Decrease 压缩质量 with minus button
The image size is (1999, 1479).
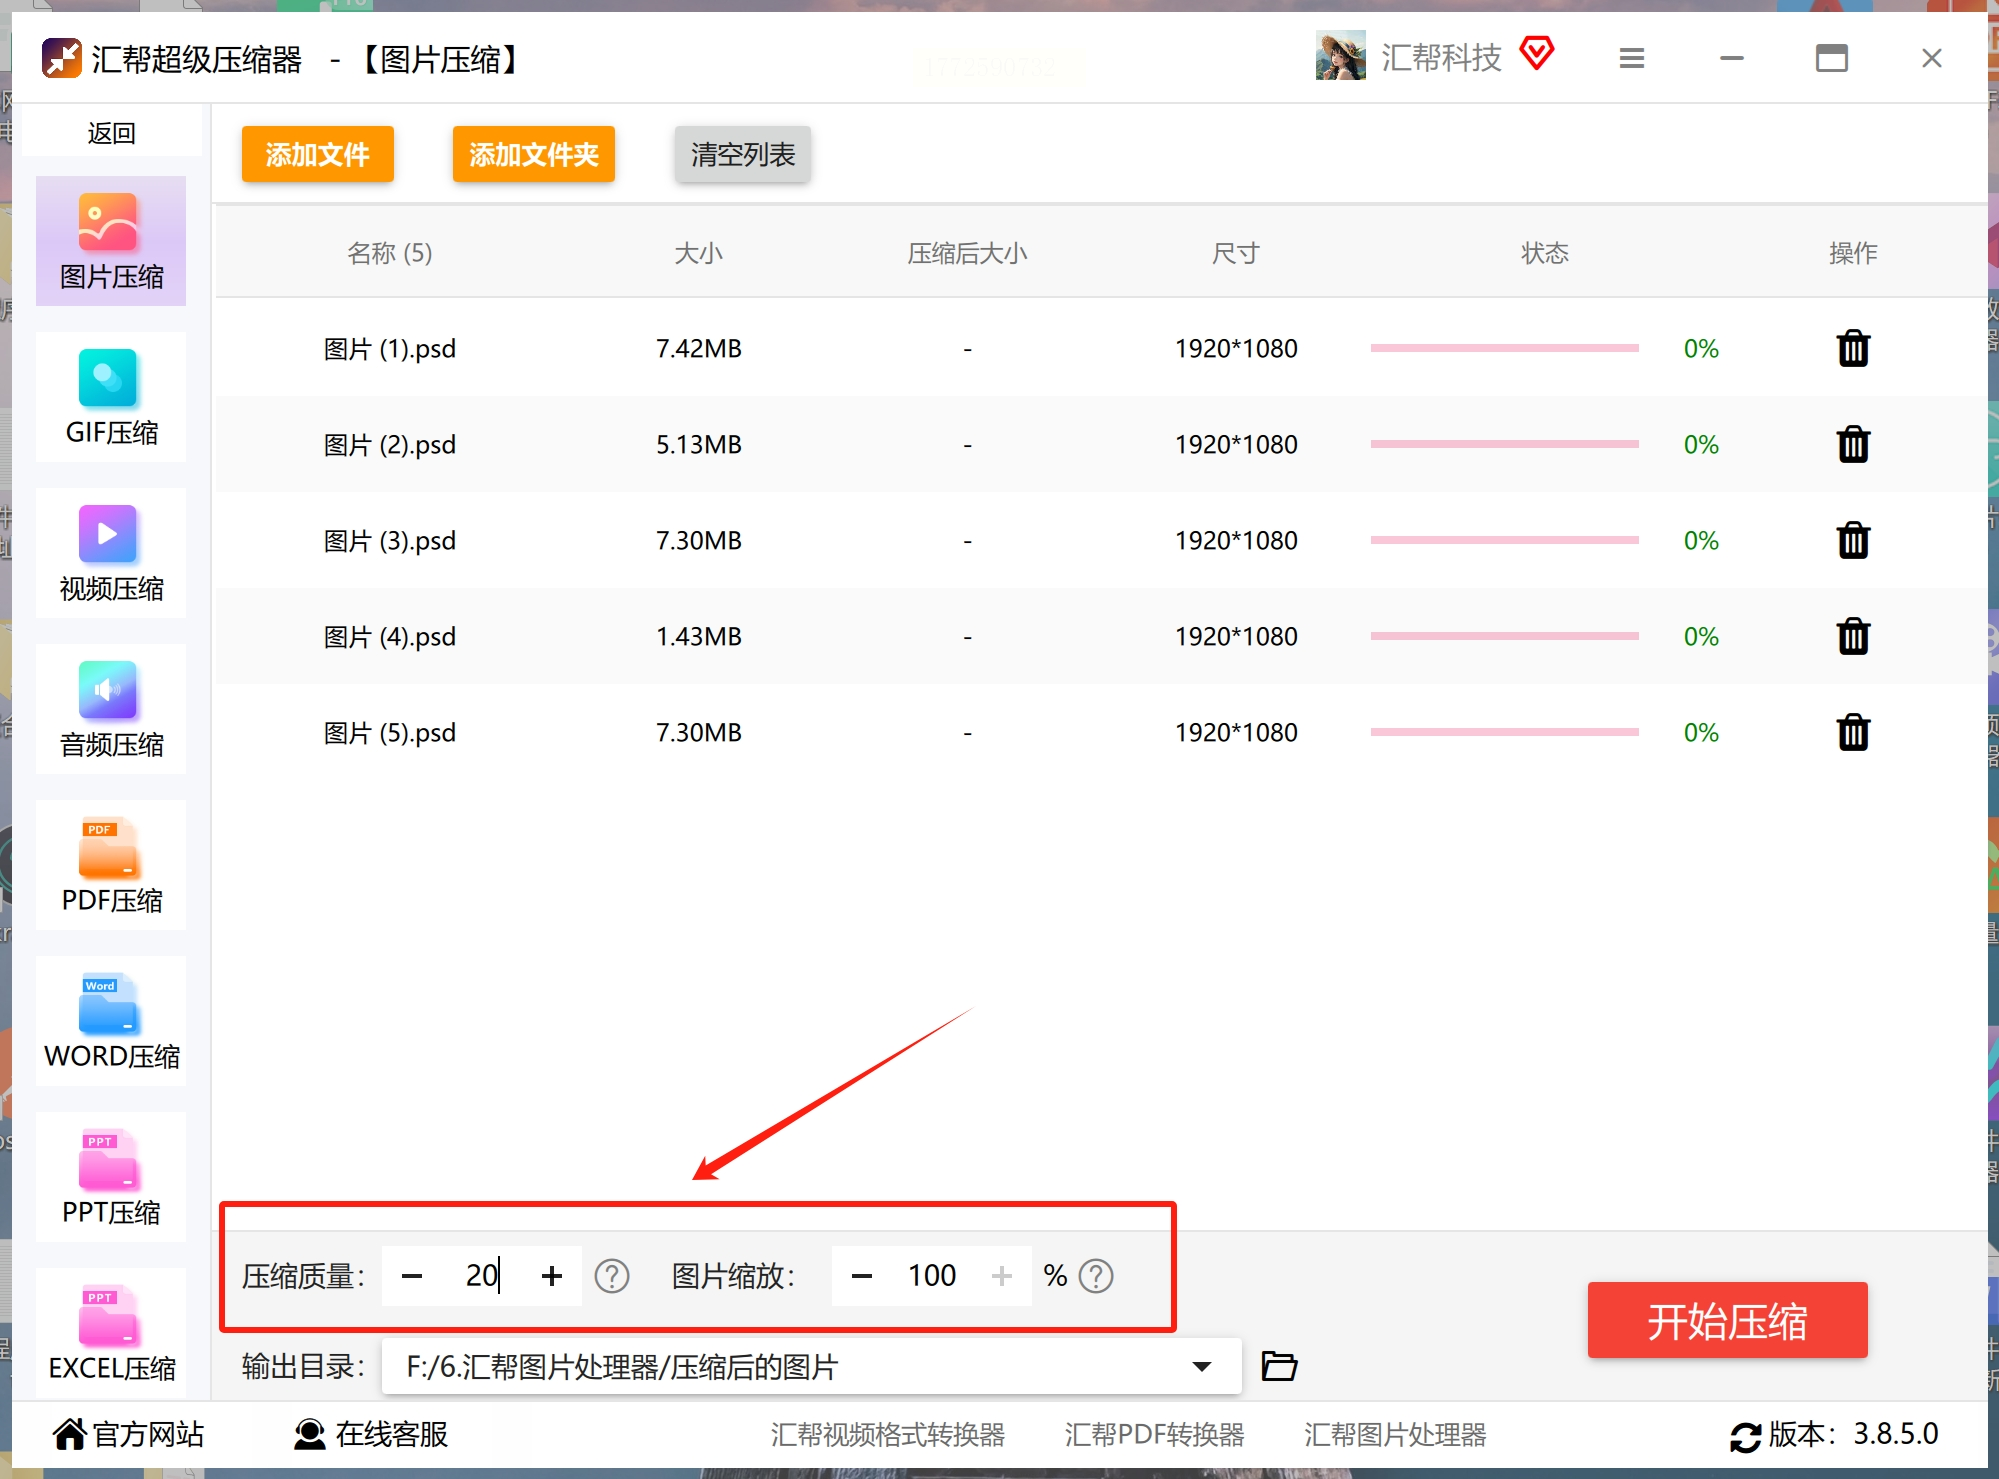pyautogui.click(x=412, y=1276)
